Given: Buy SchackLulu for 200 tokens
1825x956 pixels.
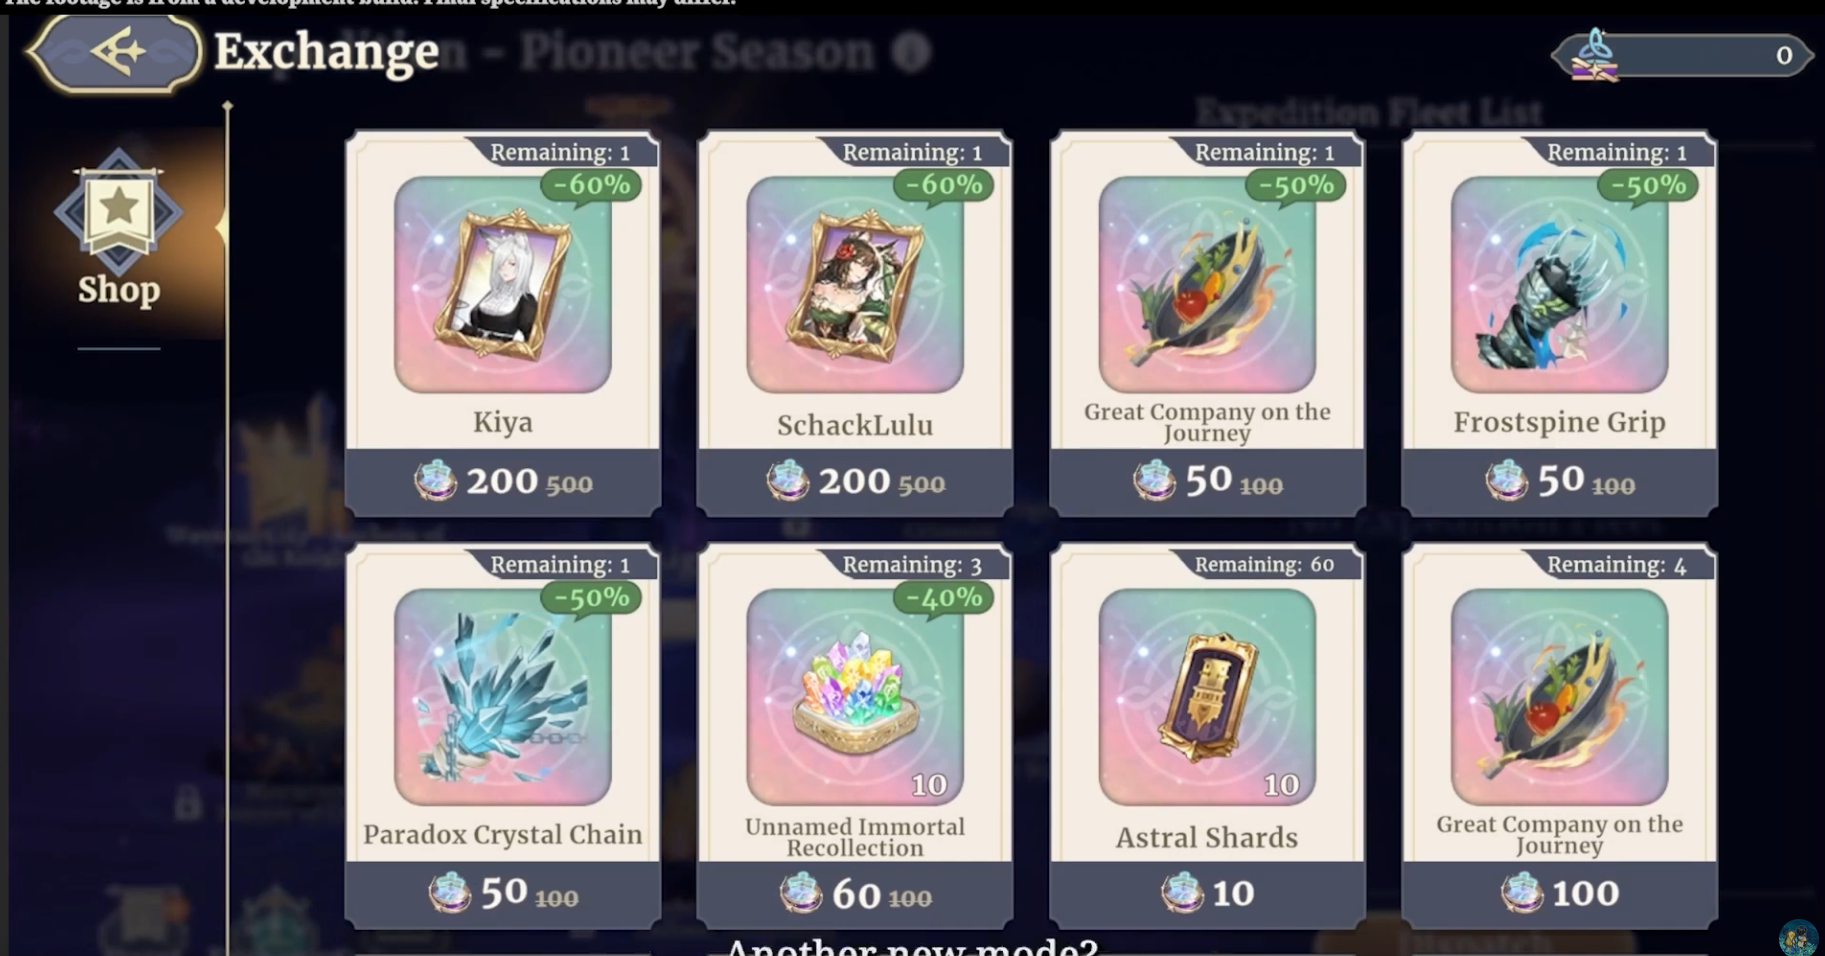Looking at the screenshot, I should [854, 482].
